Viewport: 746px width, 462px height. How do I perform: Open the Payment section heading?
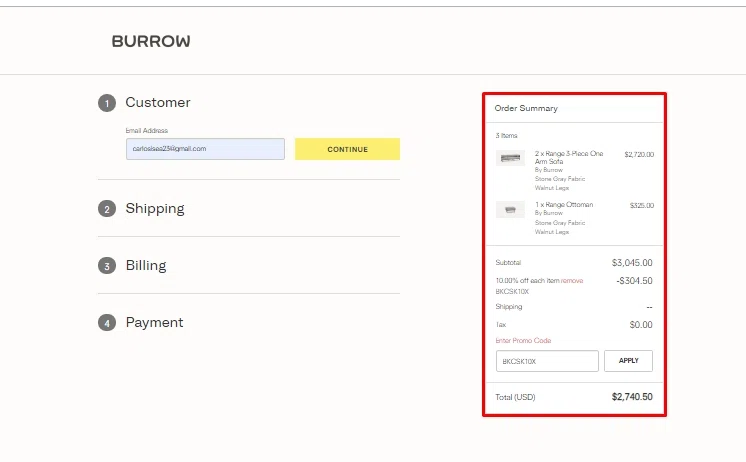[155, 323]
